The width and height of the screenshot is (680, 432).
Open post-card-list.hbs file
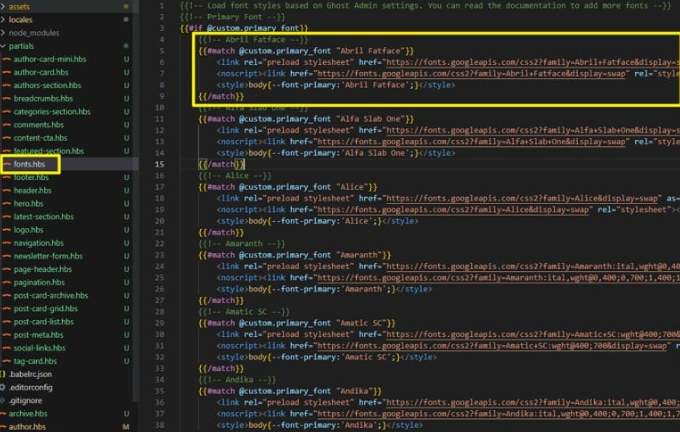coord(43,321)
